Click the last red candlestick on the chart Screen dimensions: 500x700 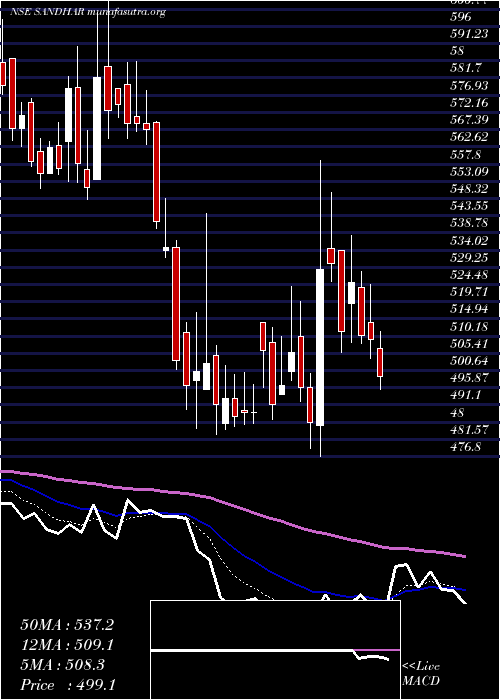pyautogui.click(x=380, y=362)
